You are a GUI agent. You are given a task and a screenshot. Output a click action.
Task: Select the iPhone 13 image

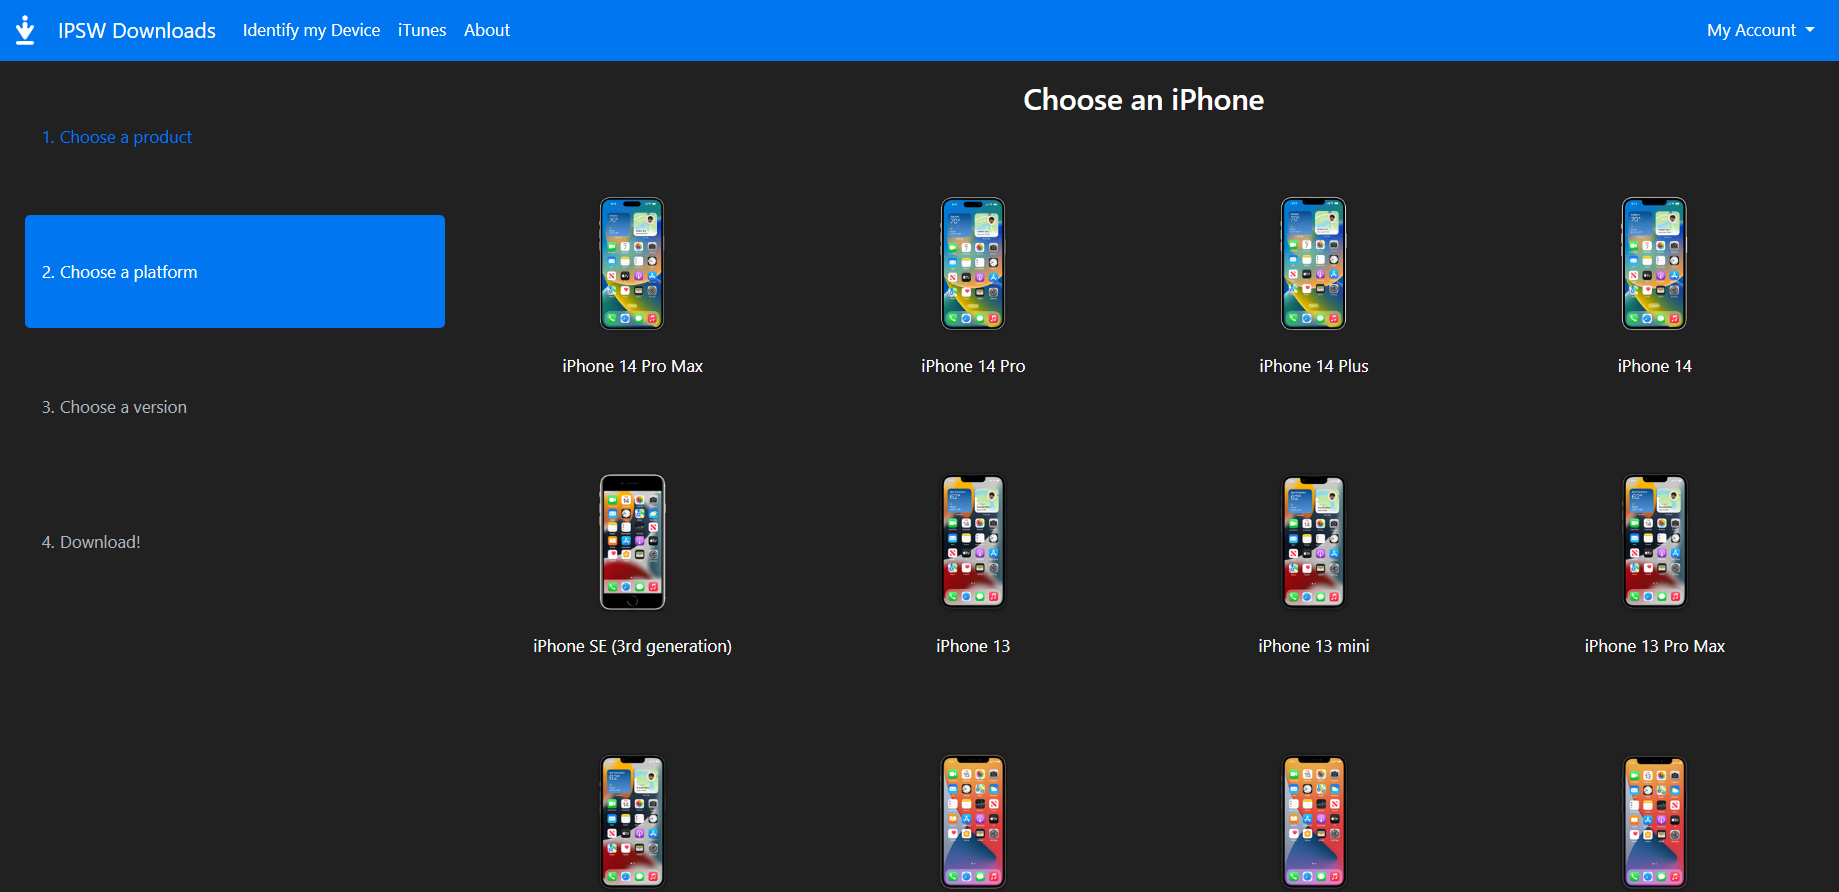[973, 542]
